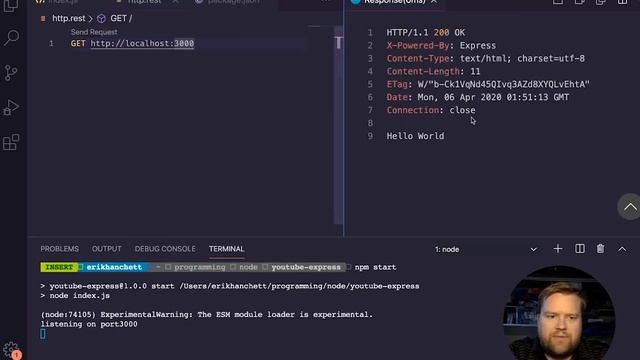Click the editor minimap scrollbar
The image size is (640, 360).
click(338, 125)
